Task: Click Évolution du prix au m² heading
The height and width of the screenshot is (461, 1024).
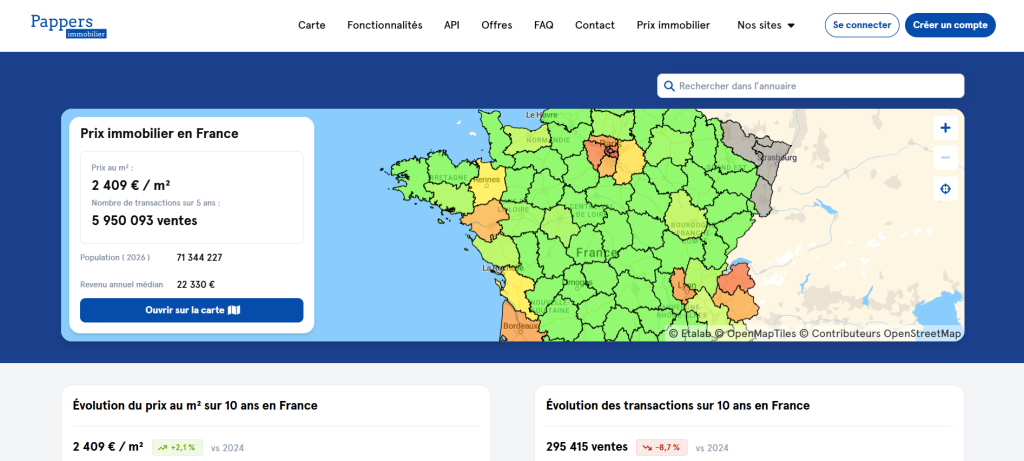Action: coord(195,405)
